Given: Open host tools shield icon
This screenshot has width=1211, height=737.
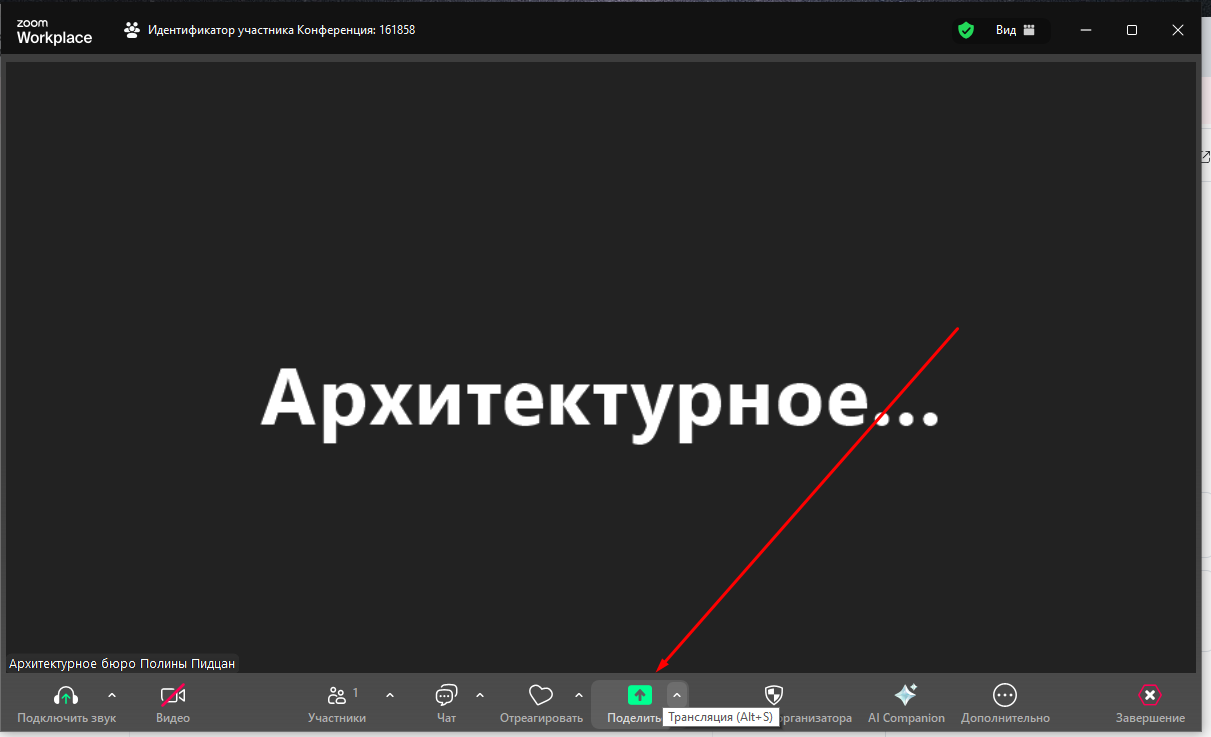Looking at the screenshot, I should point(773,695).
